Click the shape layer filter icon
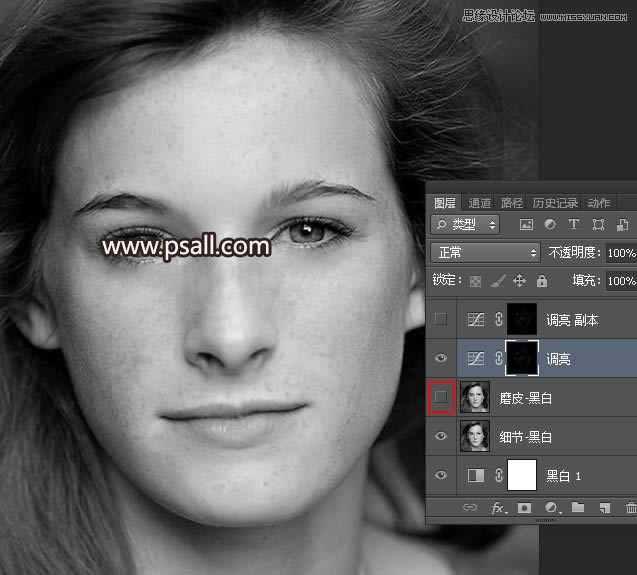The width and height of the screenshot is (637, 575). coord(598,225)
